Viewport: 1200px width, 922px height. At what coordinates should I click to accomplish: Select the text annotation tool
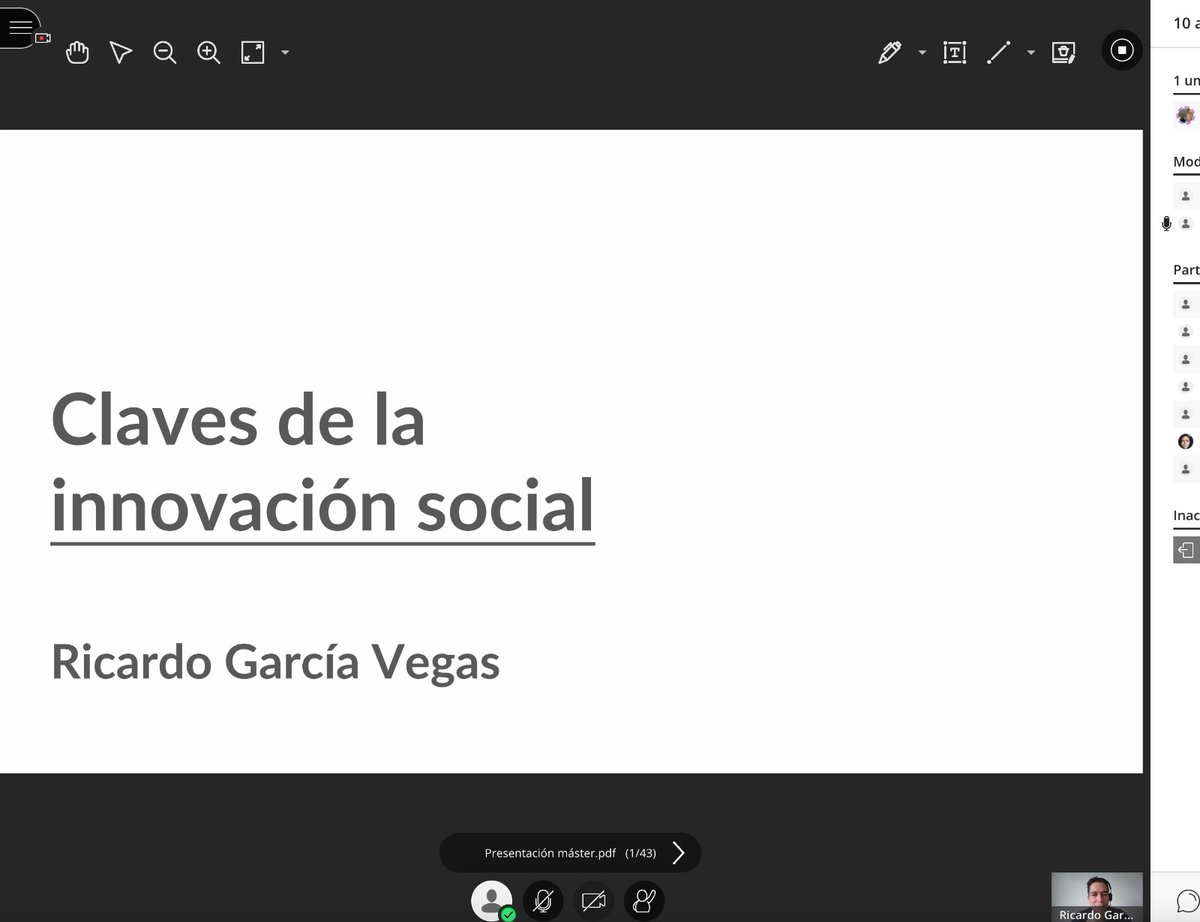click(955, 53)
